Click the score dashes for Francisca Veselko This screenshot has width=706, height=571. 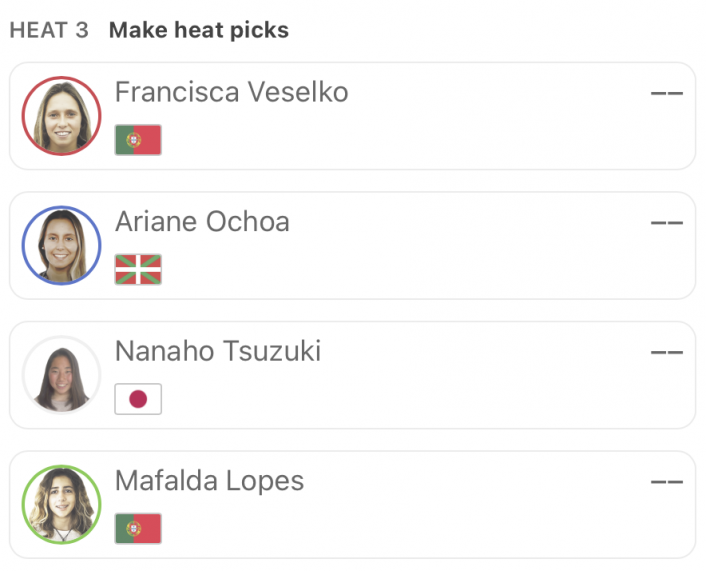[667, 93]
